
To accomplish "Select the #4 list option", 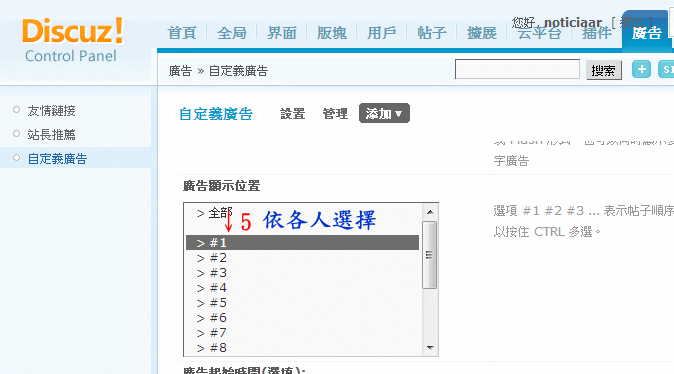I will tap(303, 288).
